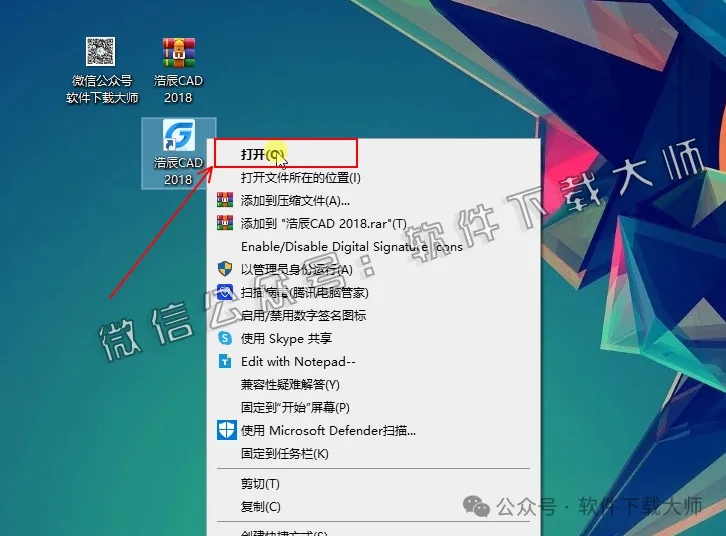This screenshot has height=536, width=726.
Task: Click the Notepad-- icon in context menu
Action: pyautogui.click(x=225, y=361)
